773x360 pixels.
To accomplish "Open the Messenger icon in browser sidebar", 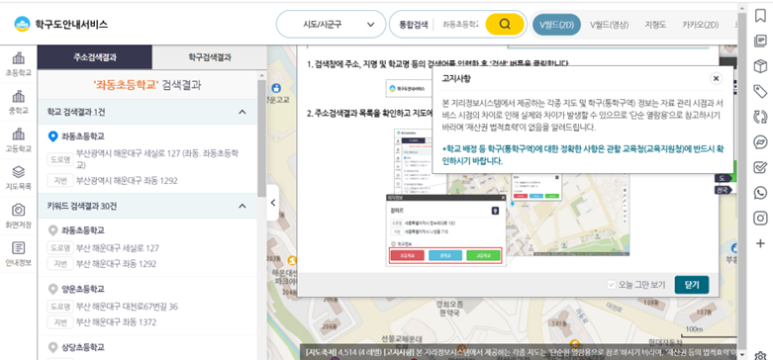I will tap(760, 143).
